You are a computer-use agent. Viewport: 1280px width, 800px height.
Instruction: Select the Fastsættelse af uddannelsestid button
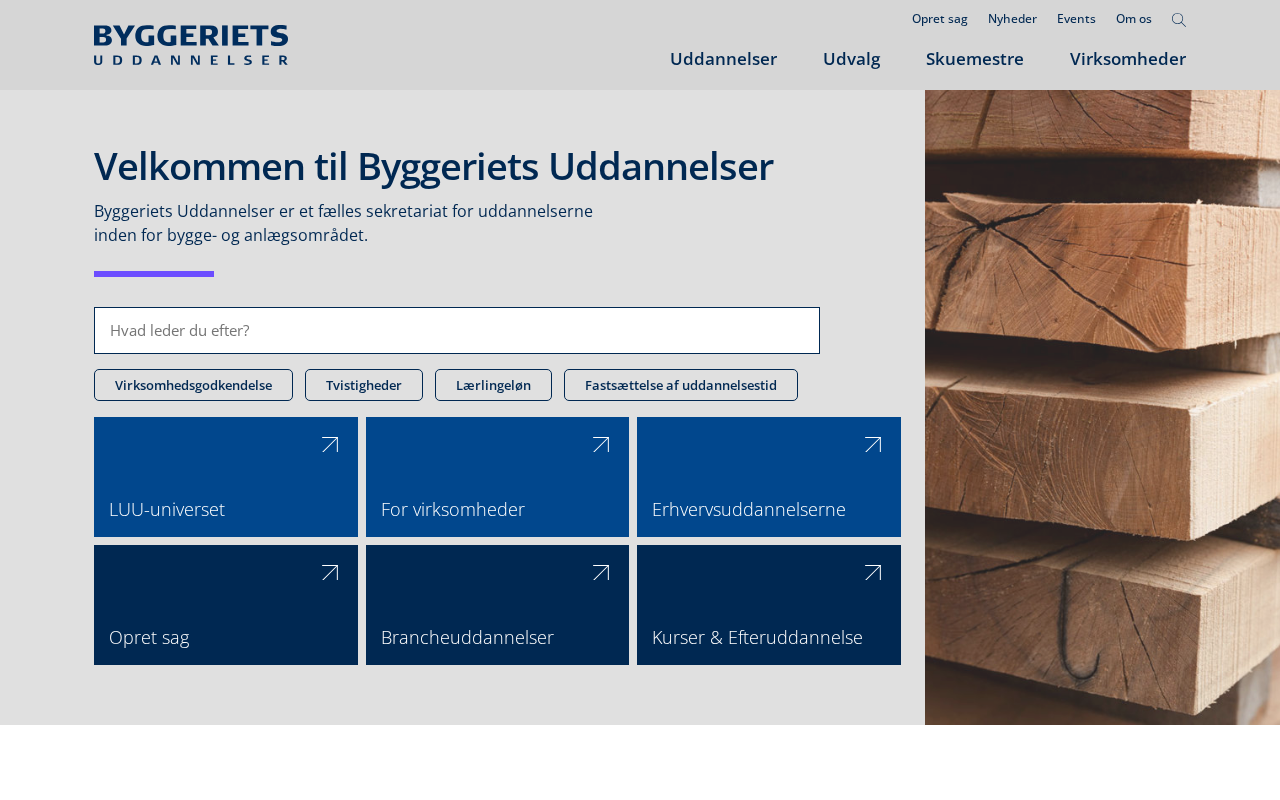point(681,385)
